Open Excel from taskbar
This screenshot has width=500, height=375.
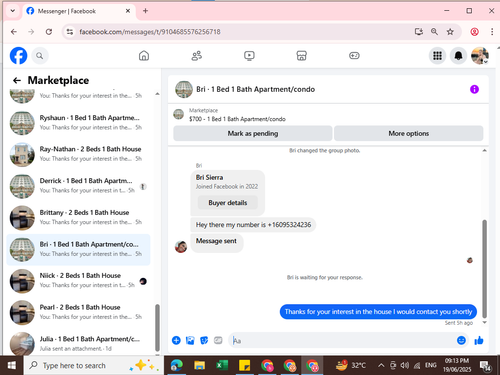tap(222, 366)
